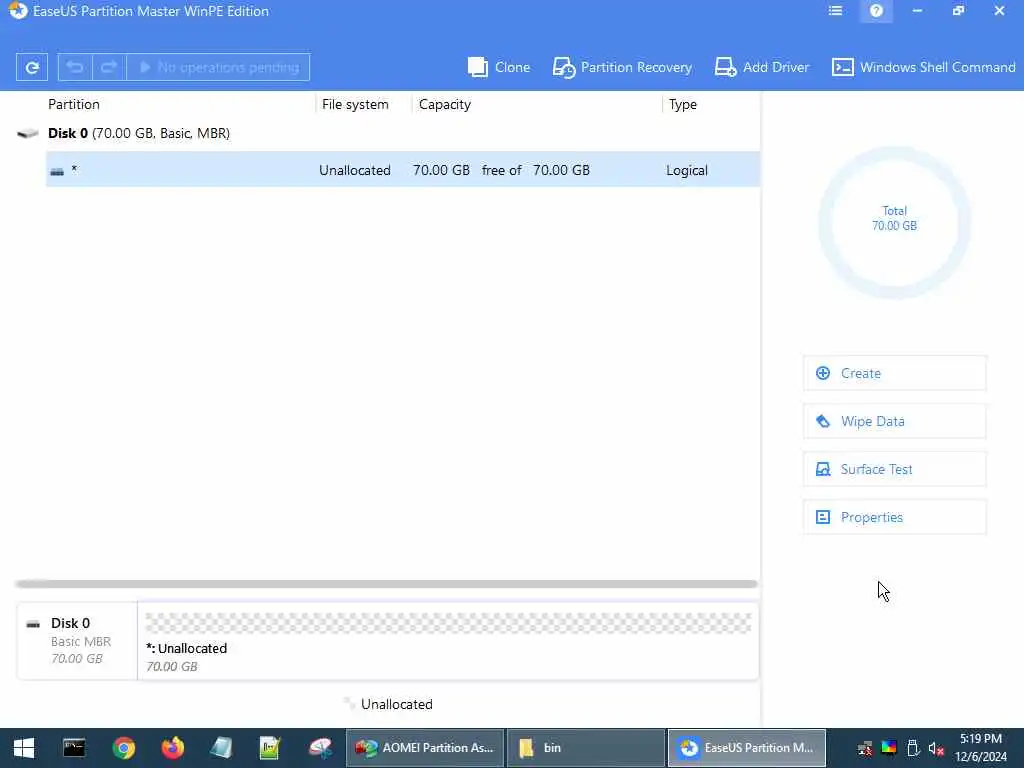
Task: Launch Firefox from the taskbar
Action: coord(172,748)
